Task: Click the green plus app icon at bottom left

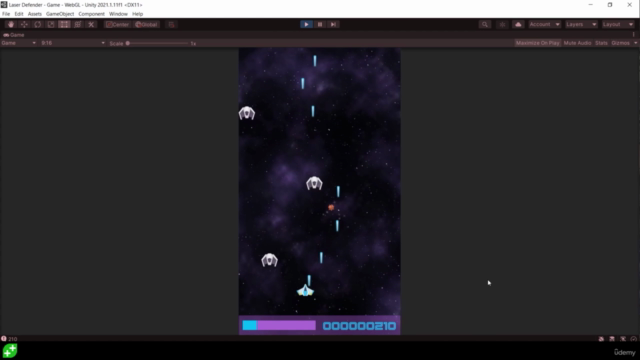Action: [10, 351]
